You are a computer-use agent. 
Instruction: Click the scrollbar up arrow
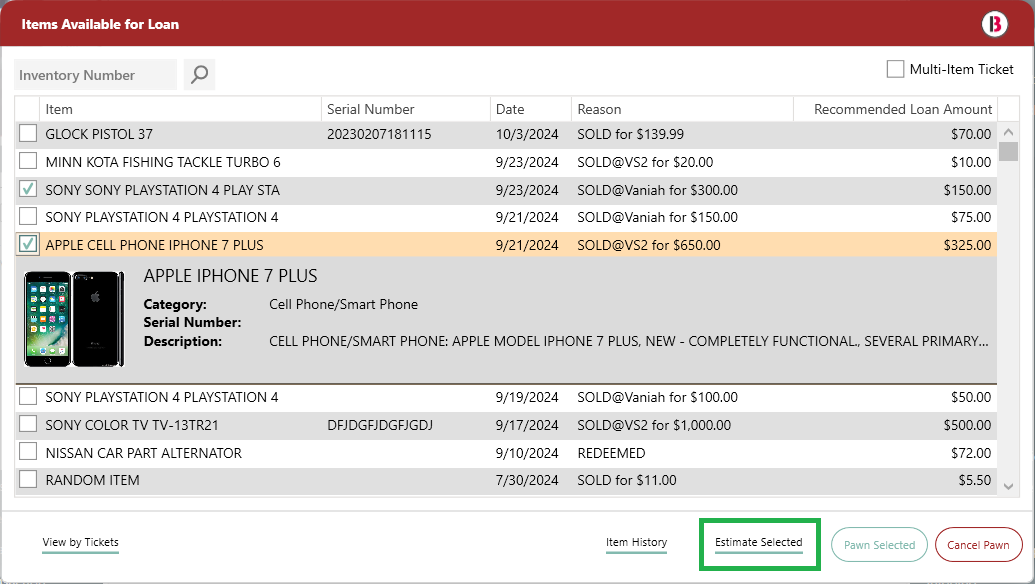pos(1008,132)
